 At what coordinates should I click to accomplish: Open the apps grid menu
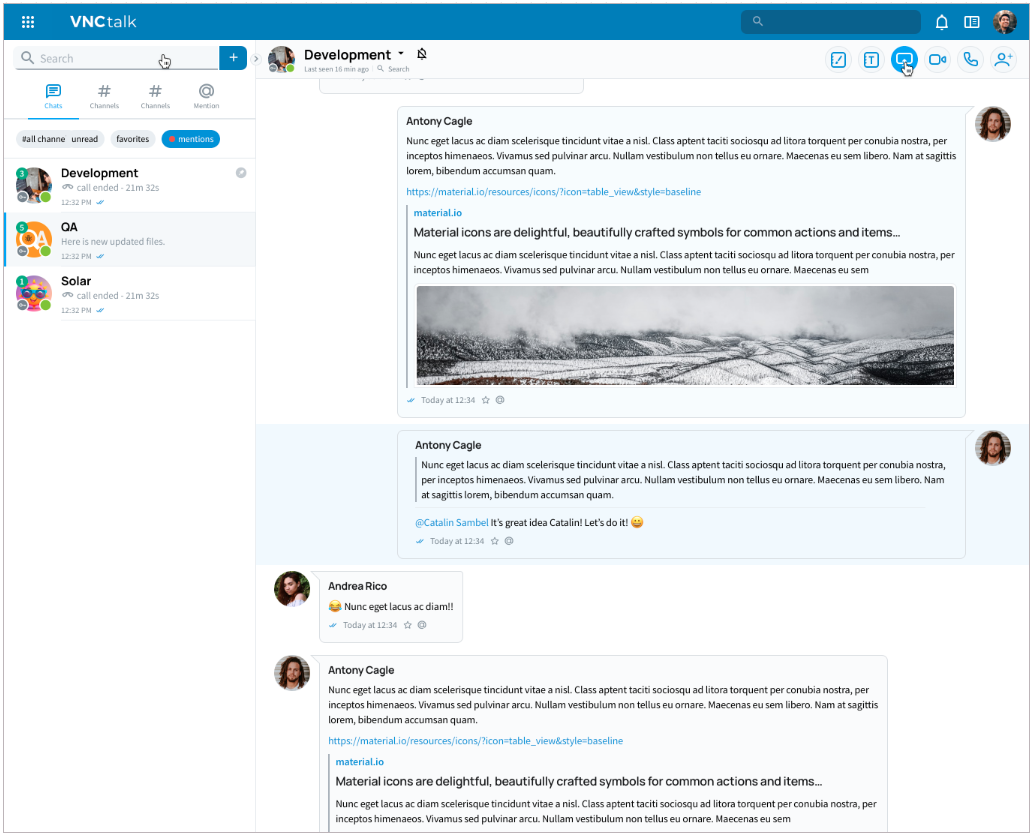pyautogui.click(x=28, y=22)
